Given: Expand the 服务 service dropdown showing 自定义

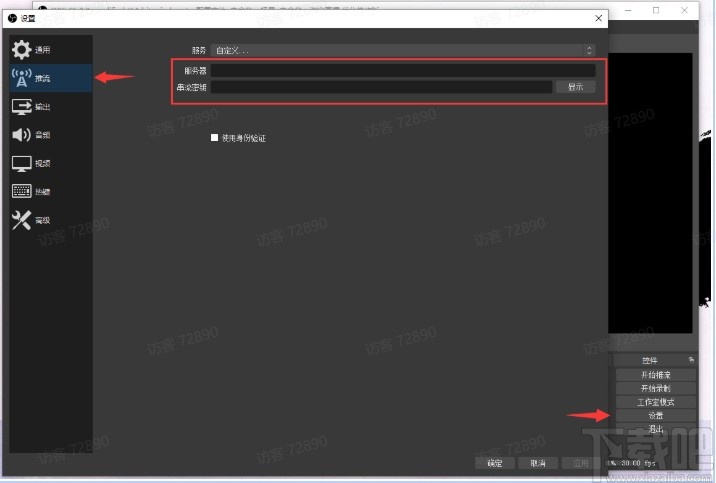Looking at the screenshot, I should click(403, 50).
